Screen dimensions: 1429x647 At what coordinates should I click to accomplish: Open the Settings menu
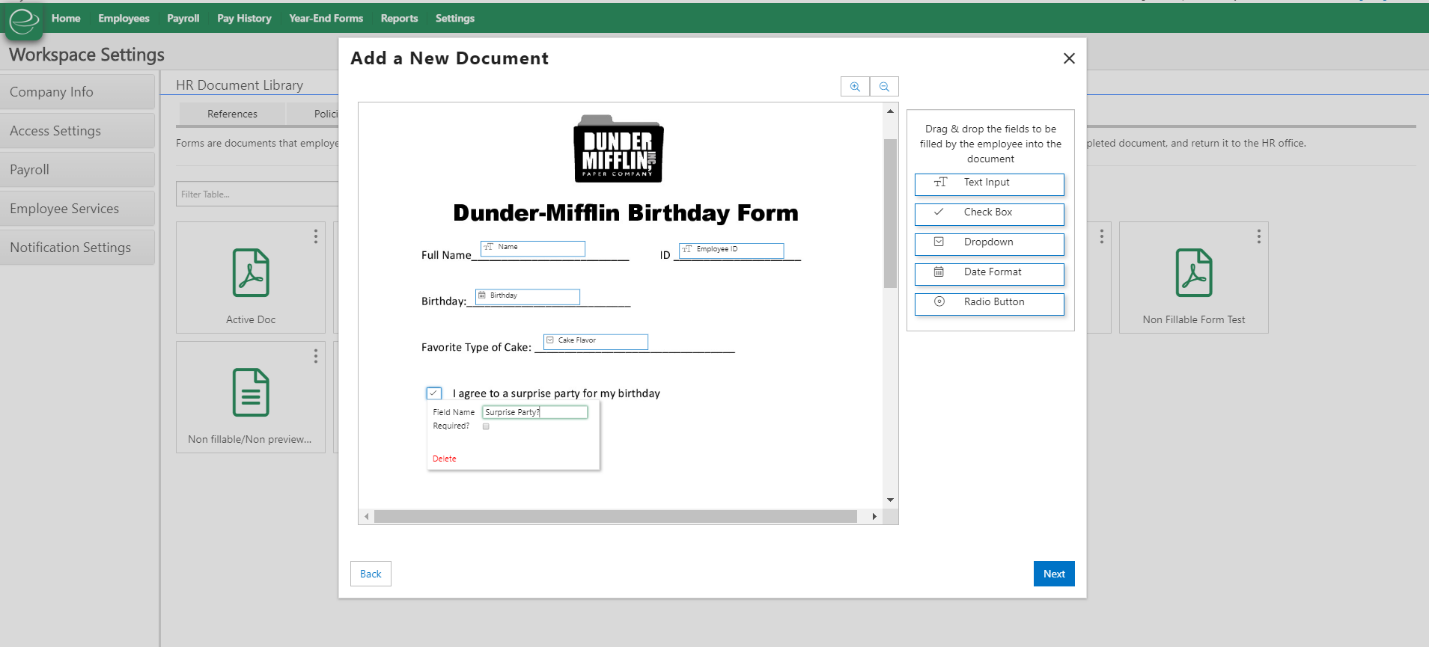(x=455, y=18)
